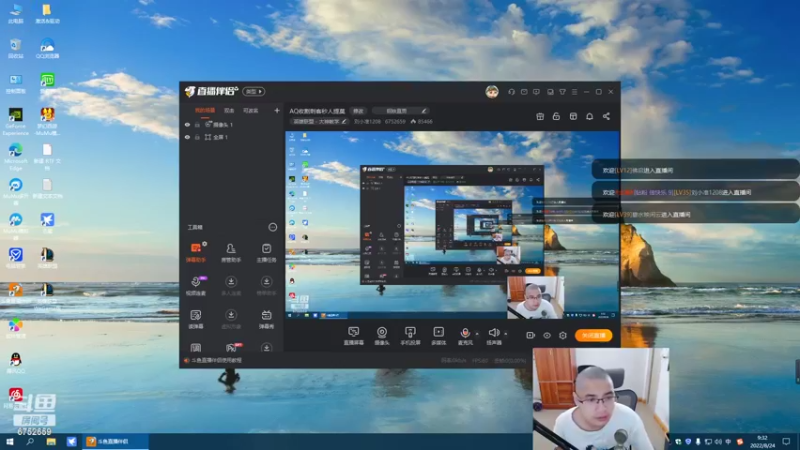800x450 pixels.
Task: Open stream settings gear icon
Action: [563, 335]
